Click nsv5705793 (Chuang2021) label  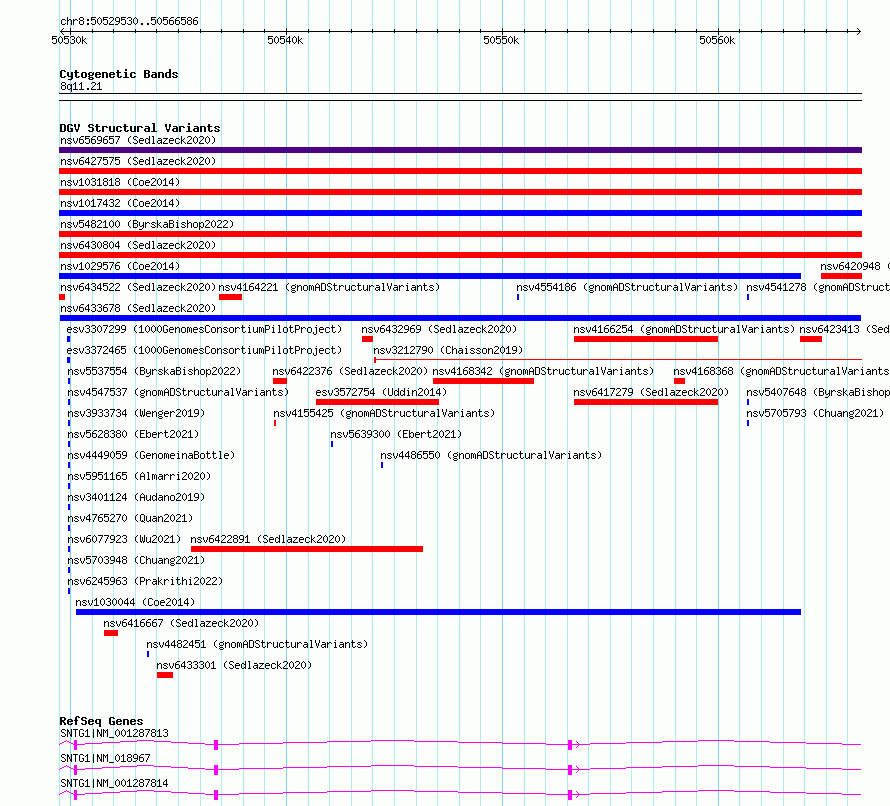[x=815, y=413]
